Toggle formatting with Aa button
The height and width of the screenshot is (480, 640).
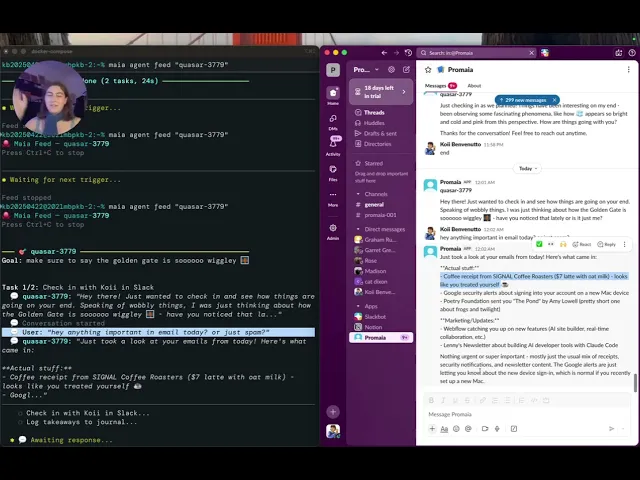coord(444,429)
